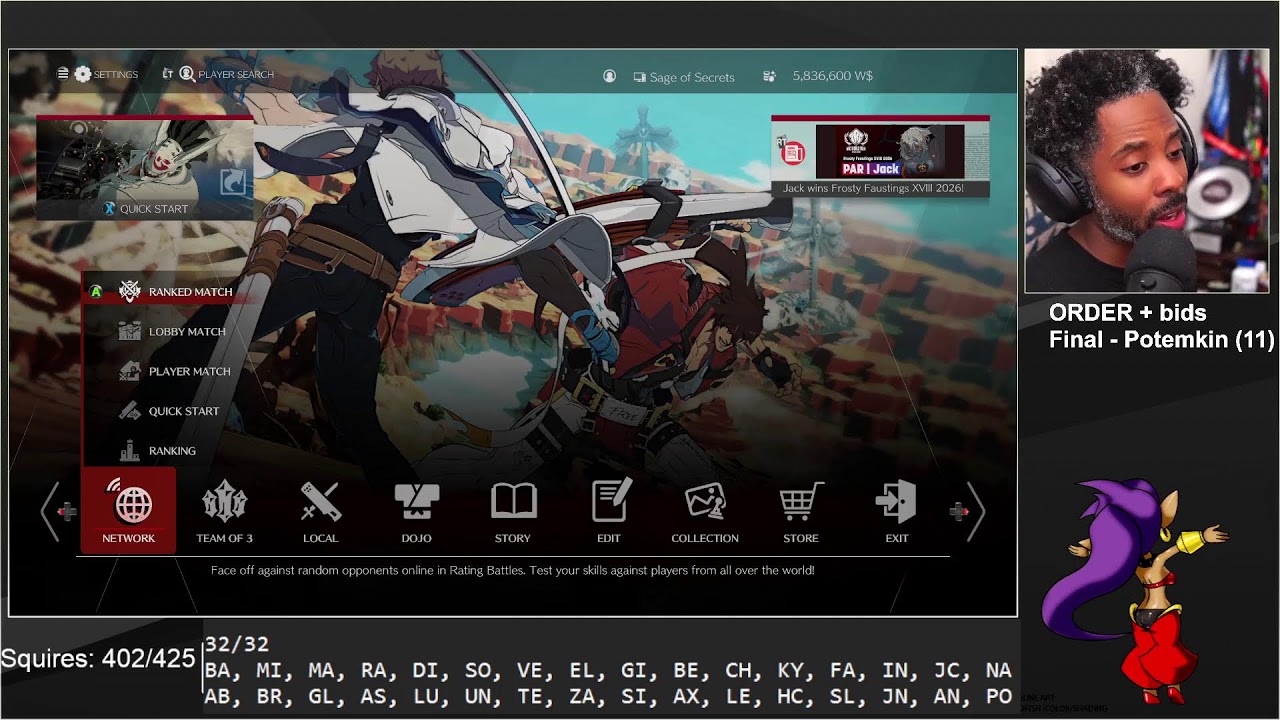The height and width of the screenshot is (720, 1280).
Task: Click the 'NA' character code
Action: pos(998,671)
